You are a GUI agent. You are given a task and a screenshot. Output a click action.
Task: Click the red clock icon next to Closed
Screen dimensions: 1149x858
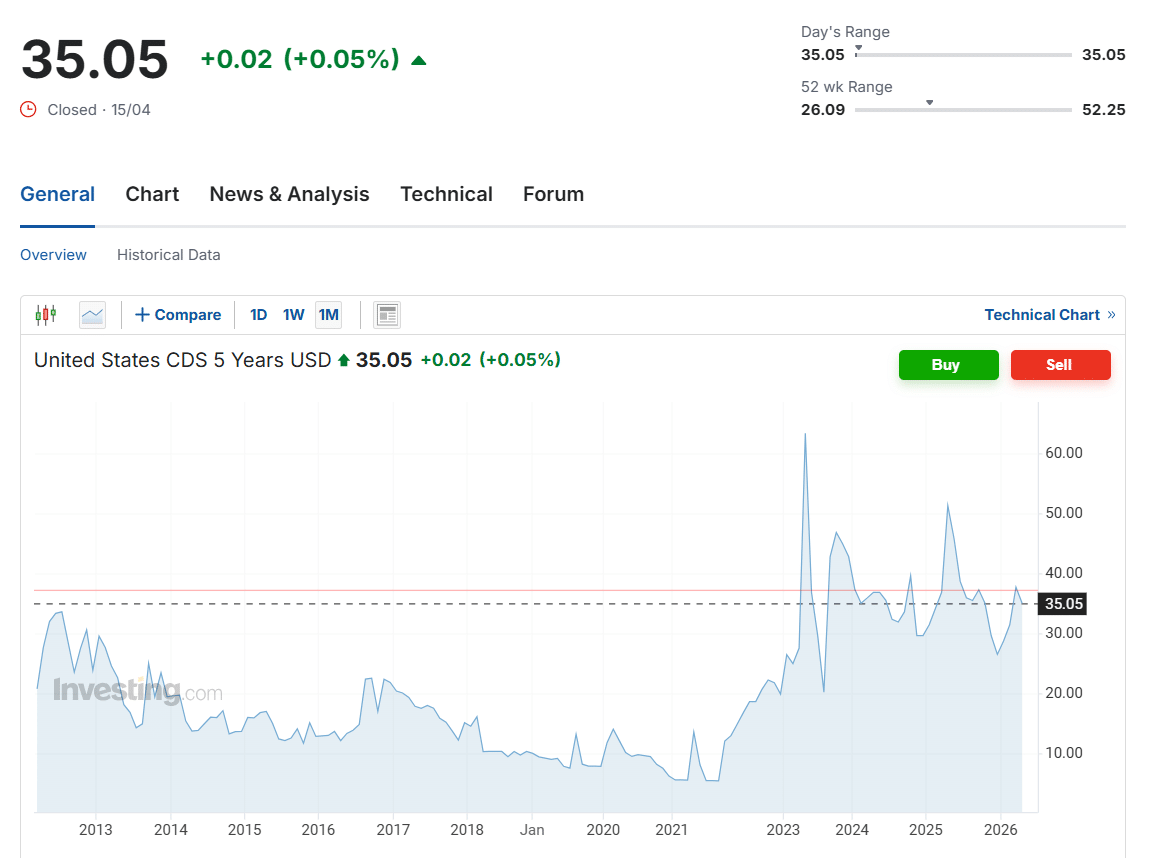tap(29, 110)
